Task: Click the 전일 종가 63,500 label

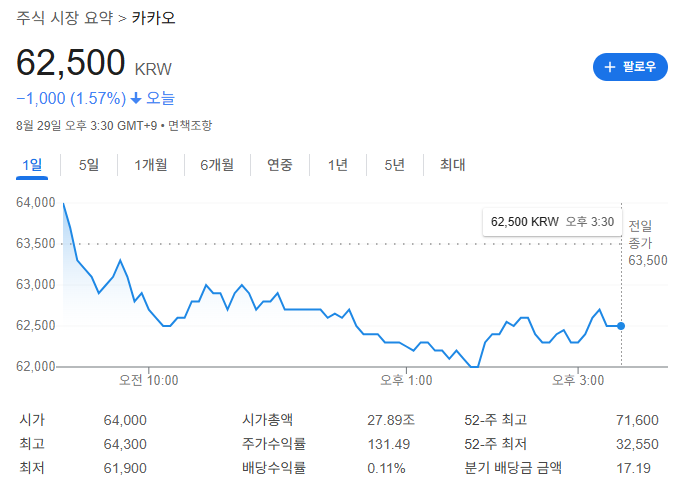Action: (x=647, y=243)
